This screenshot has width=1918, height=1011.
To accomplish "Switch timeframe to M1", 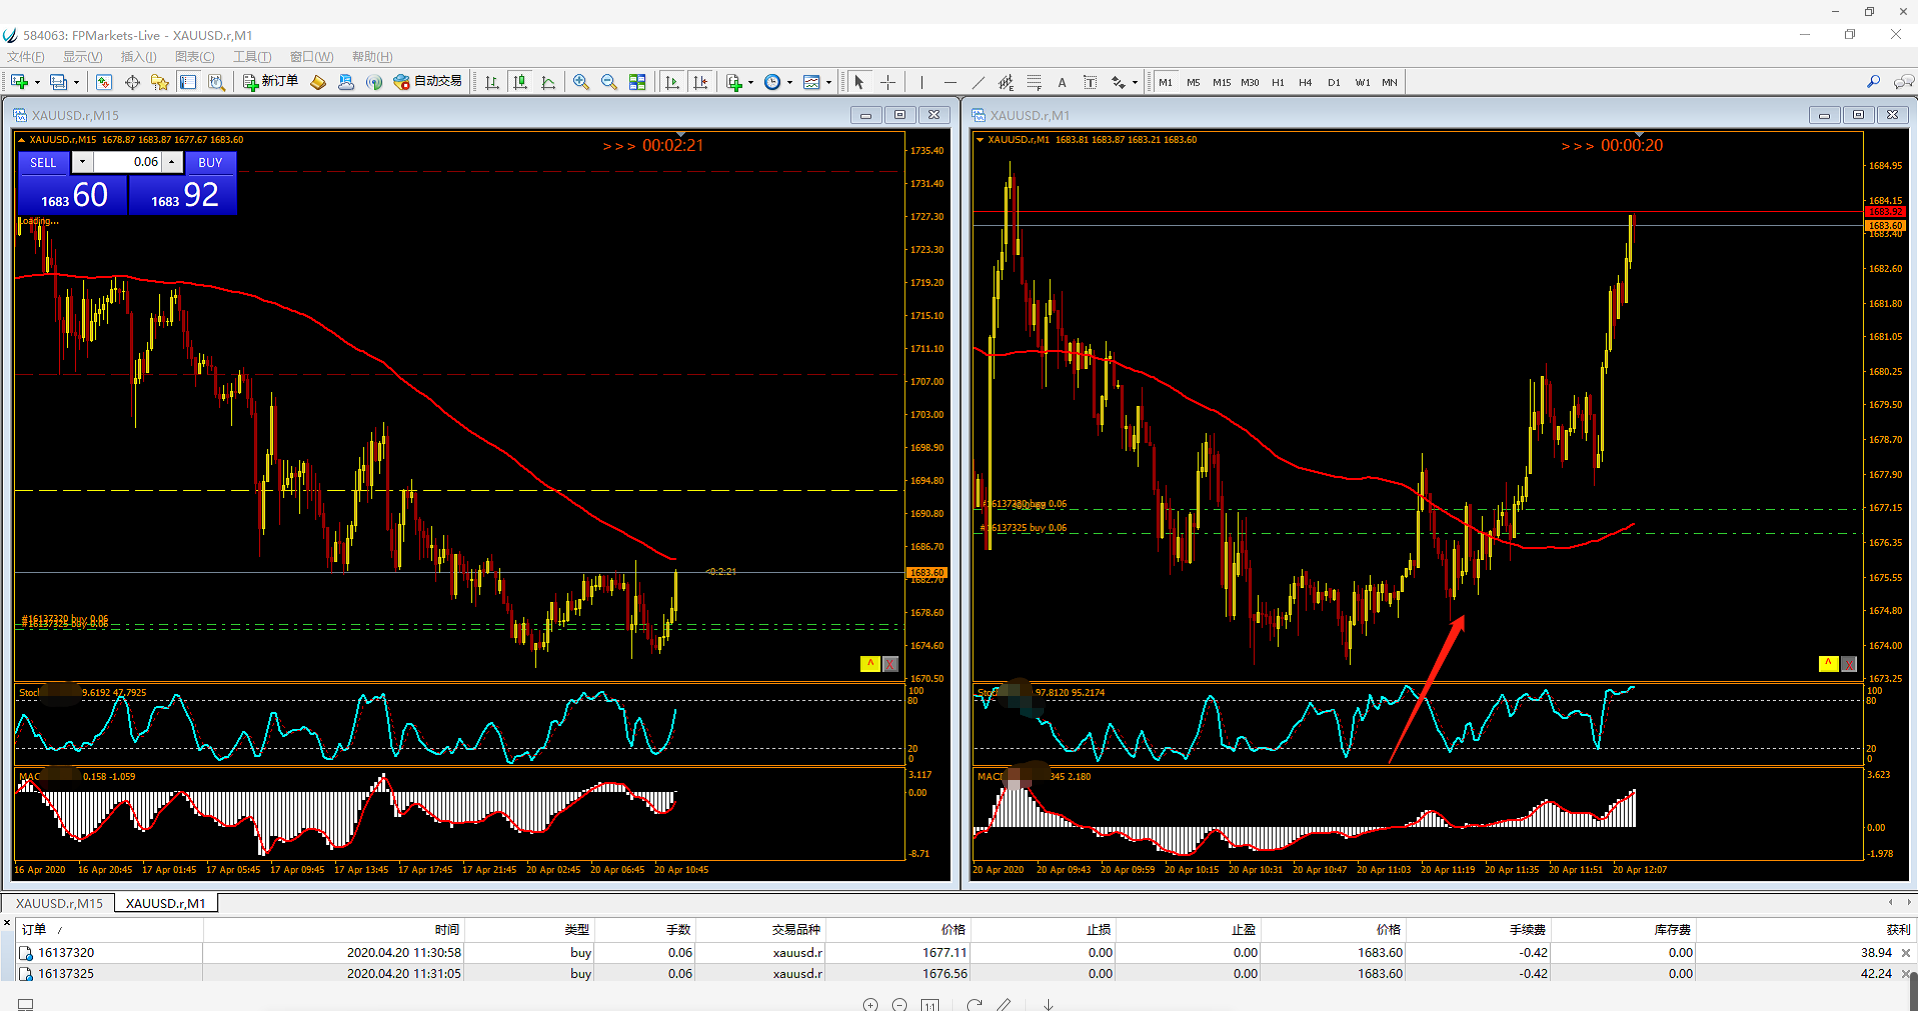I will point(1165,82).
